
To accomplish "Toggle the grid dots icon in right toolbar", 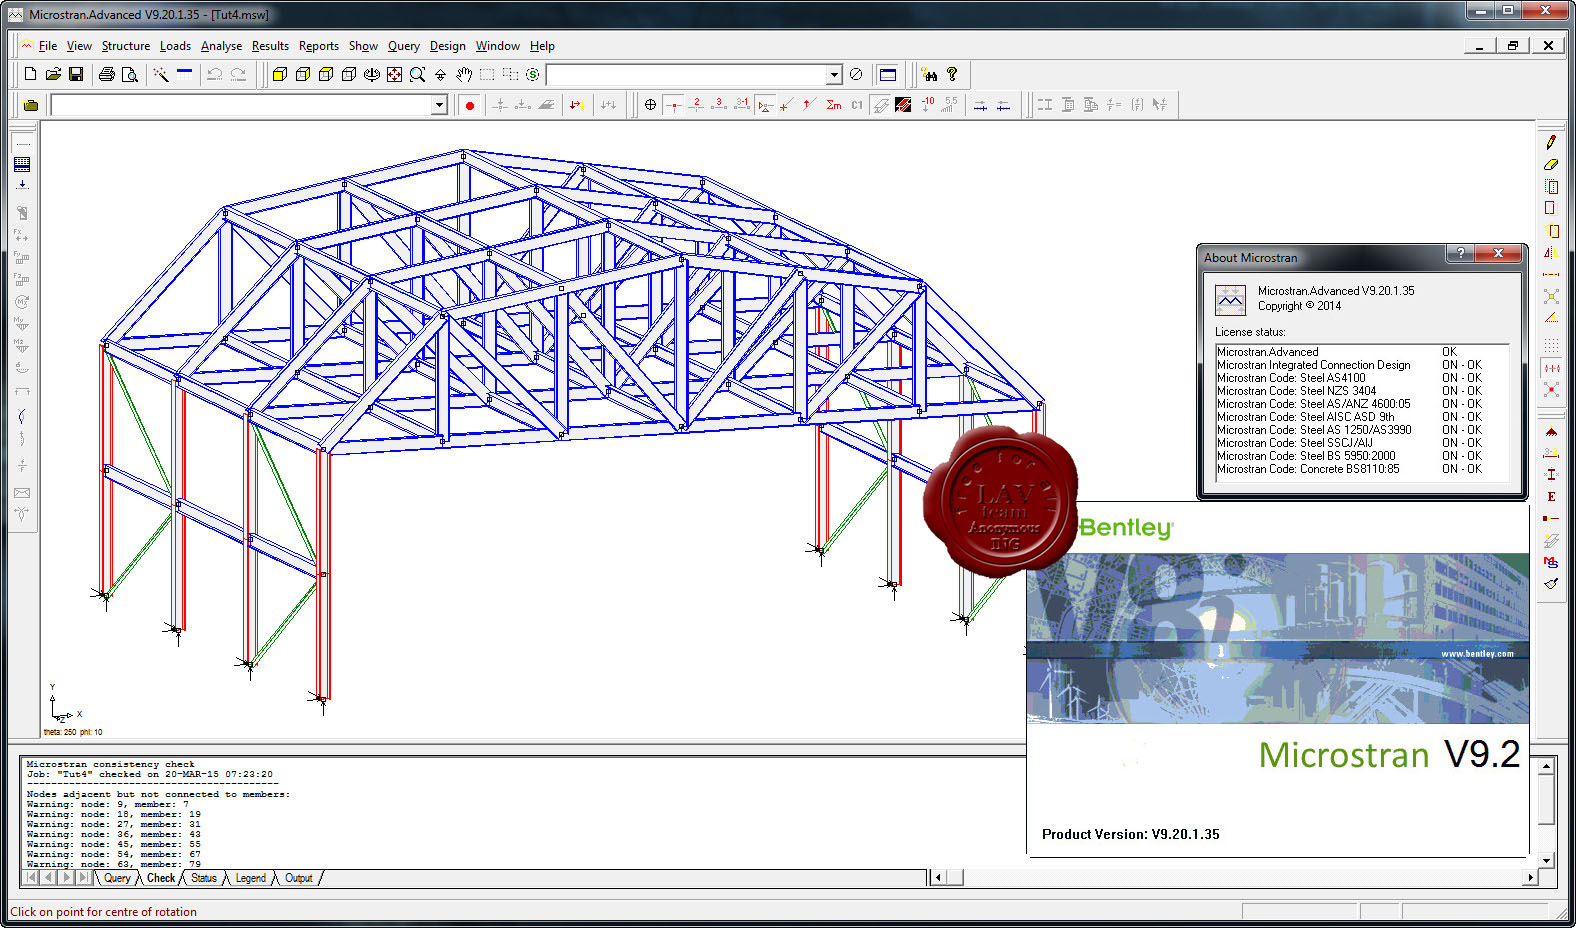I will pos(1551,344).
